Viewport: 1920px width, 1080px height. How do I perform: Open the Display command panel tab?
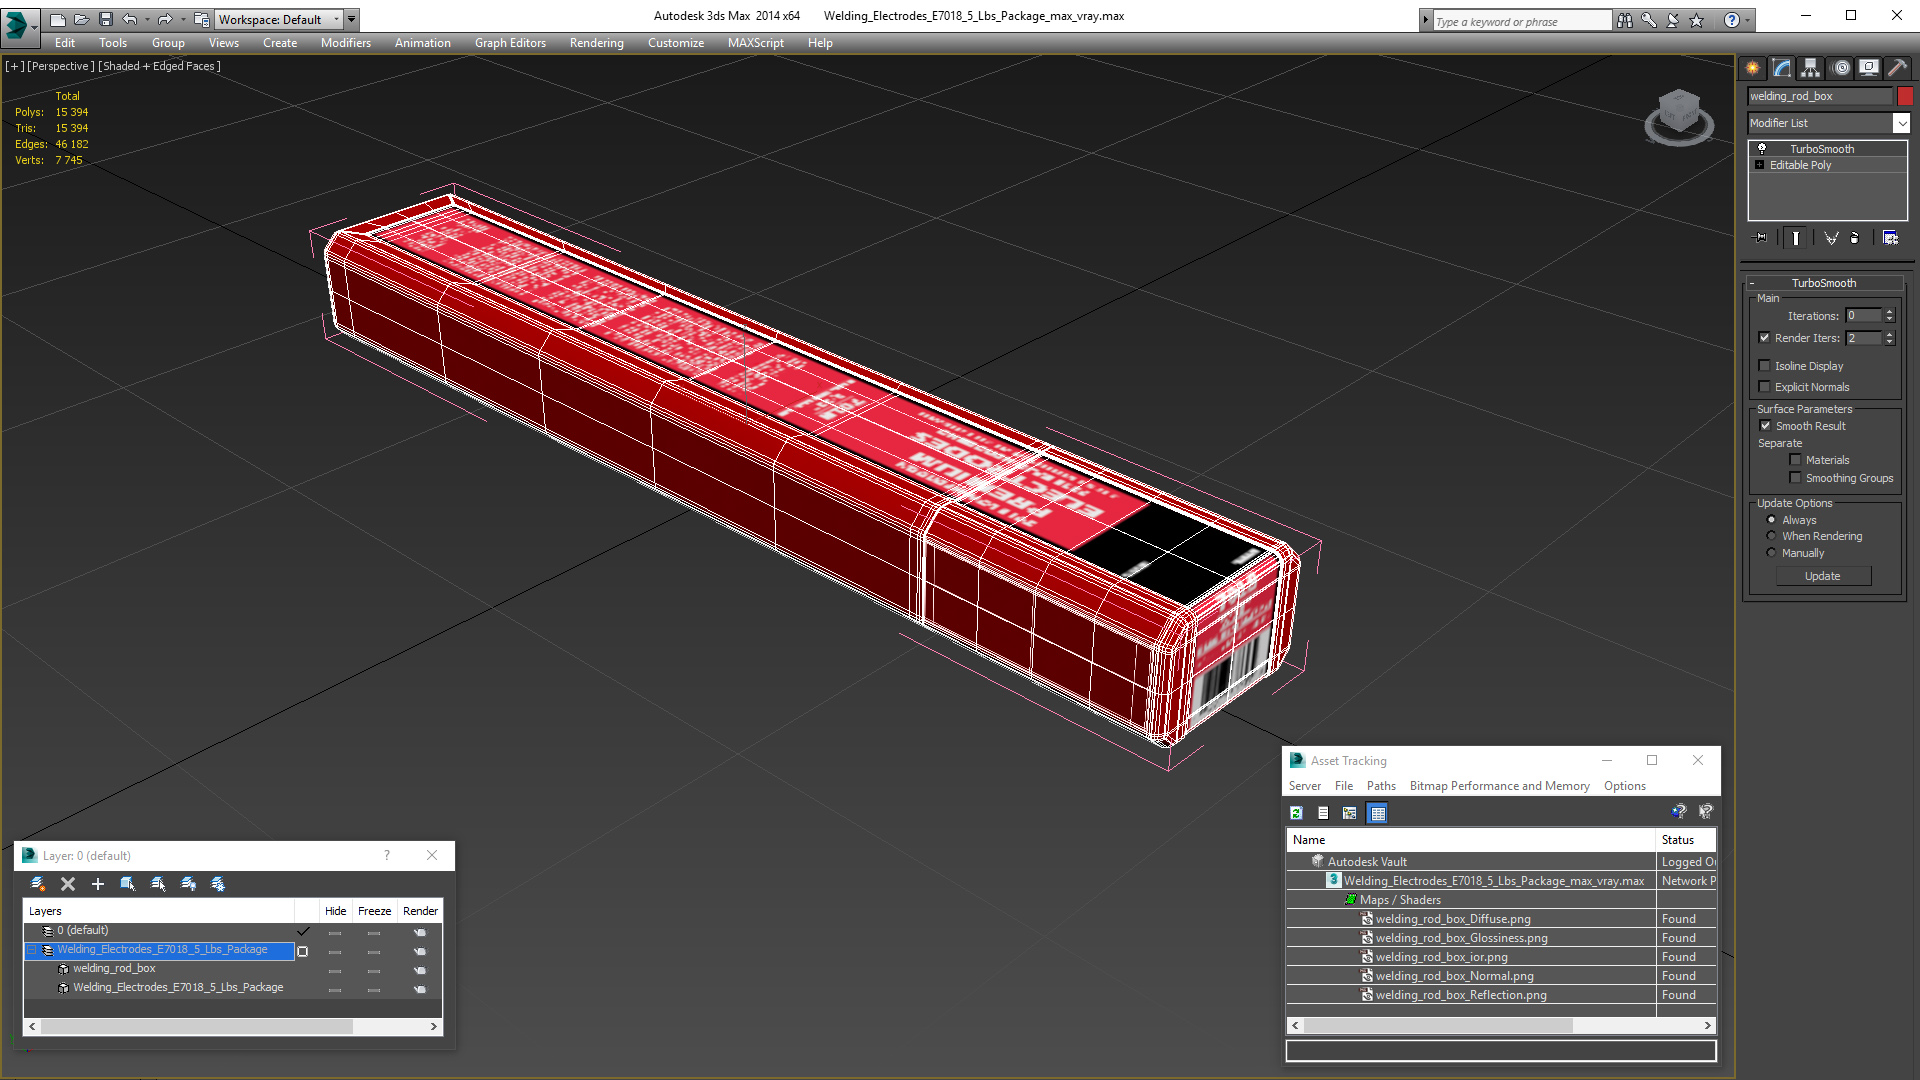coord(1869,68)
